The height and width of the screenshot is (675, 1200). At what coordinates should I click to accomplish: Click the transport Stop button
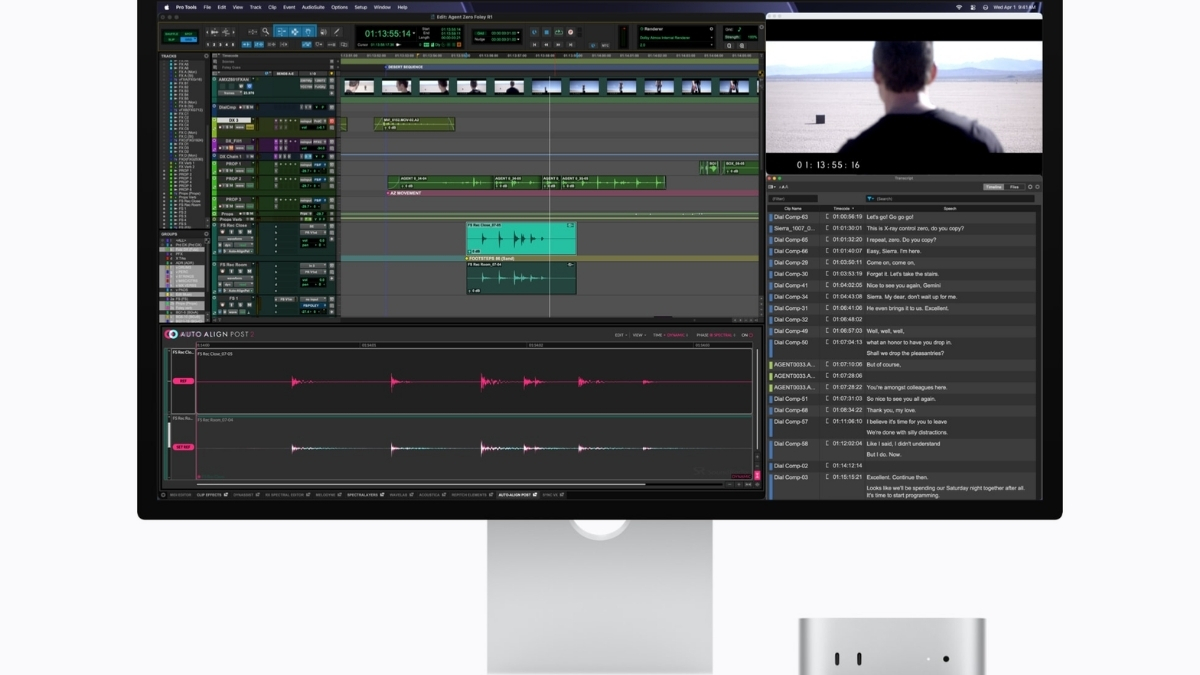[x=546, y=32]
